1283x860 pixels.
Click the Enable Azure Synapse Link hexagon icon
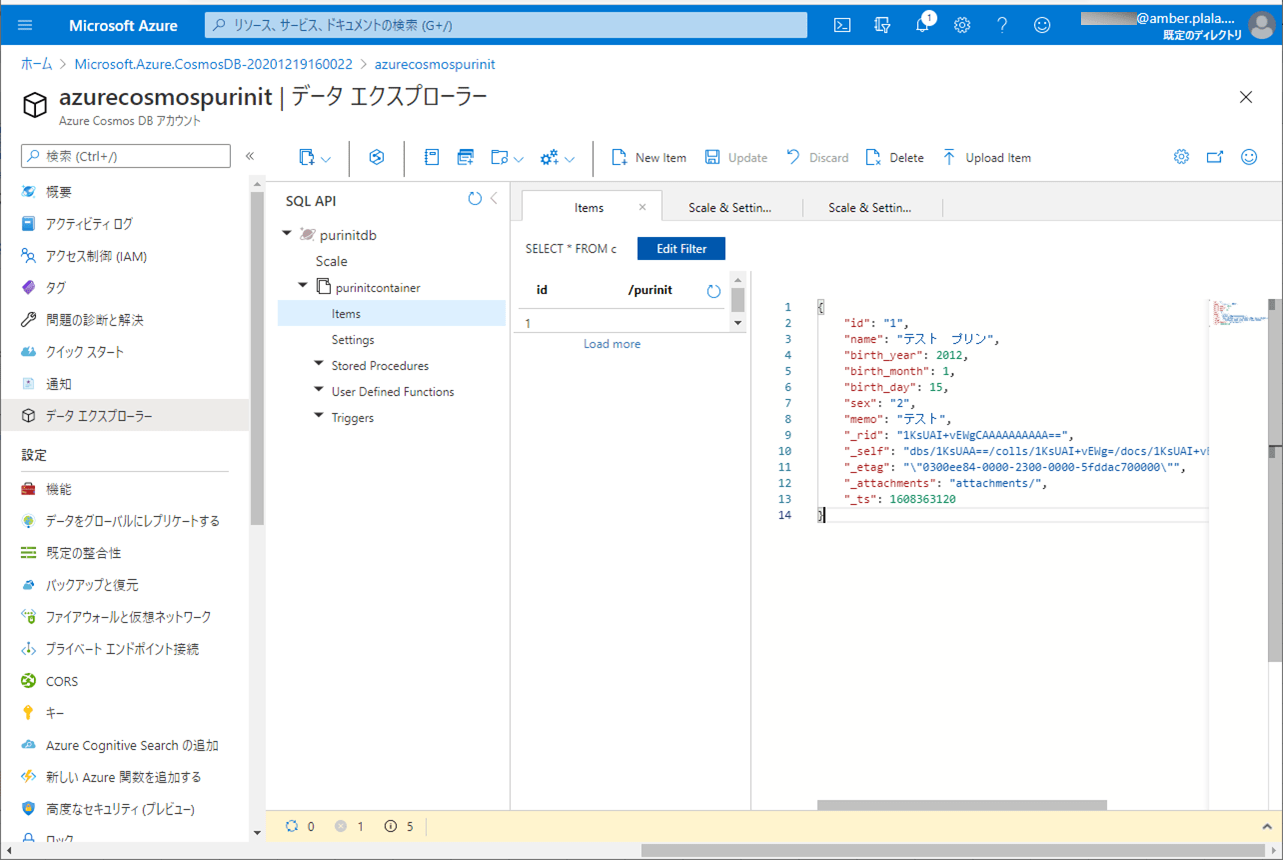click(377, 157)
